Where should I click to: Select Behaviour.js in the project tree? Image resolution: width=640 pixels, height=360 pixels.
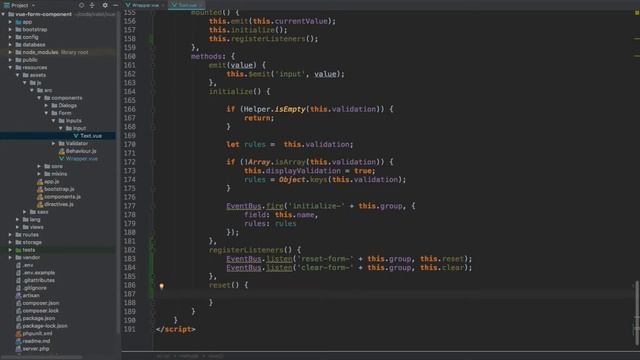(x=81, y=151)
